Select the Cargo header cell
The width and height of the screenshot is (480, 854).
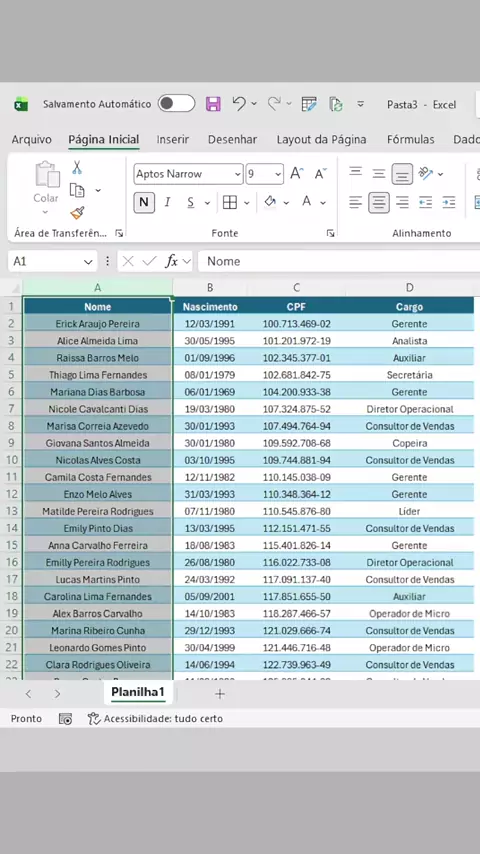click(x=410, y=307)
